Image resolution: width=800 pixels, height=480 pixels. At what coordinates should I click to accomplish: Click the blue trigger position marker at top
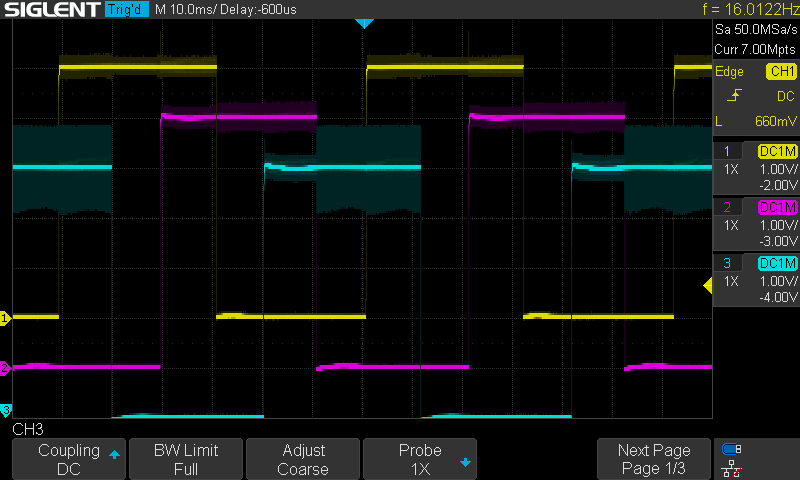(364, 23)
